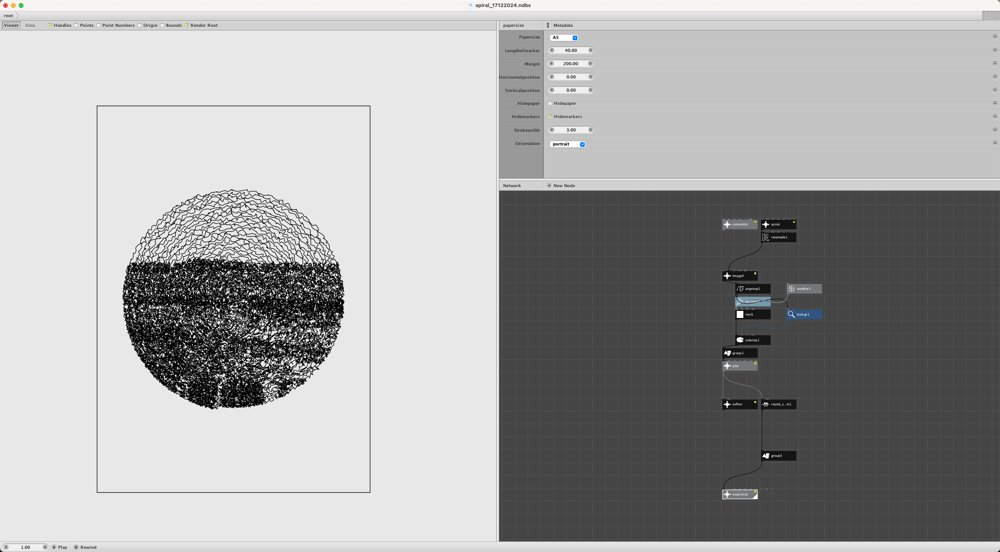This screenshot has width=1000, height=552.
Task: Click the Play button
Action: tap(59, 547)
